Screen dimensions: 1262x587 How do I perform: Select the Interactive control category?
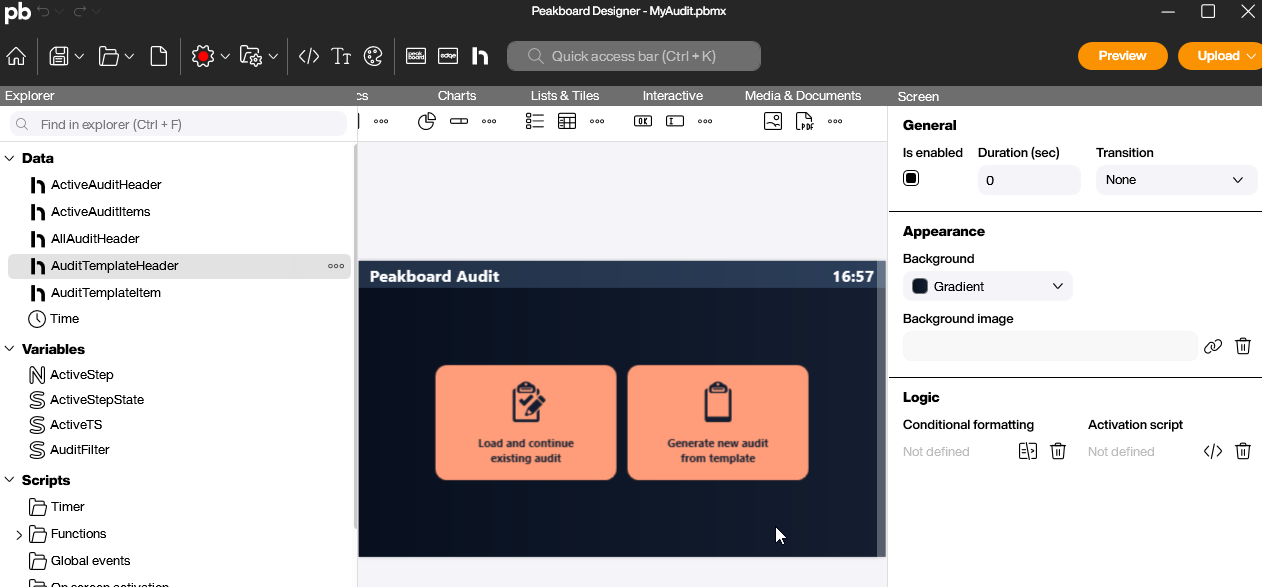click(x=673, y=96)
